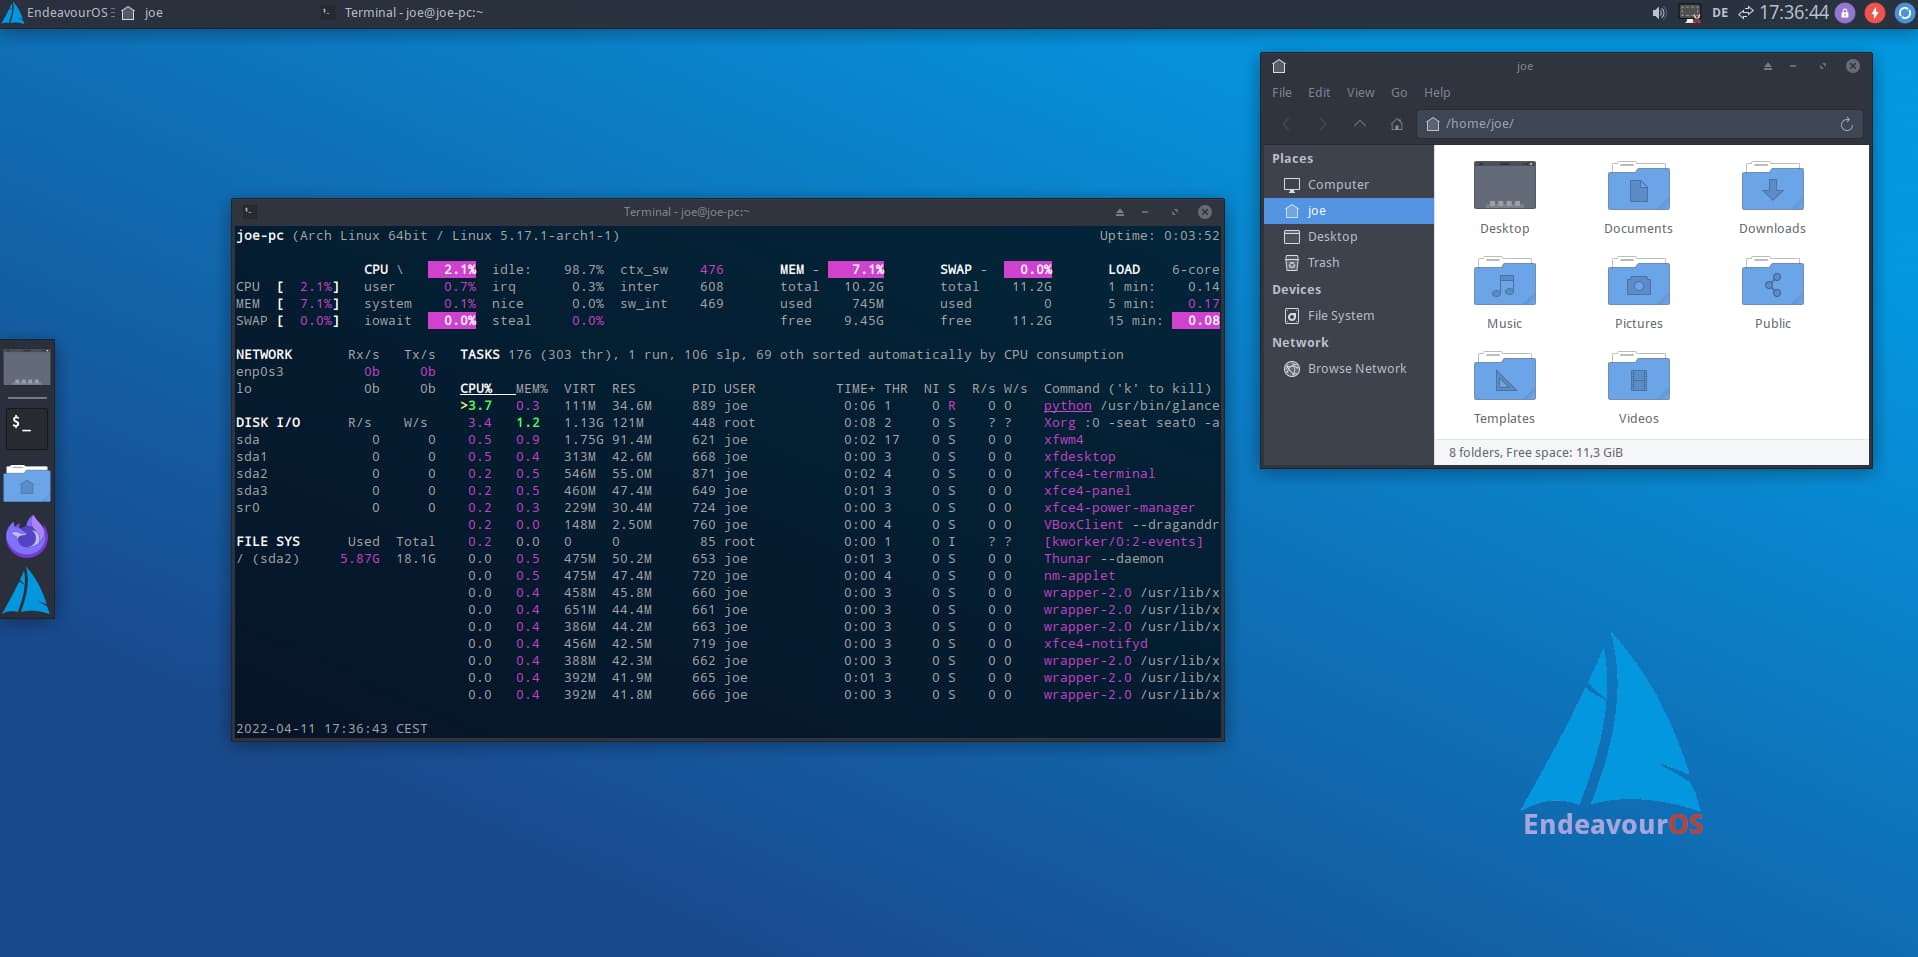Select the Public folder icon
The image size is (1918, 957).
coord(1772,293)
